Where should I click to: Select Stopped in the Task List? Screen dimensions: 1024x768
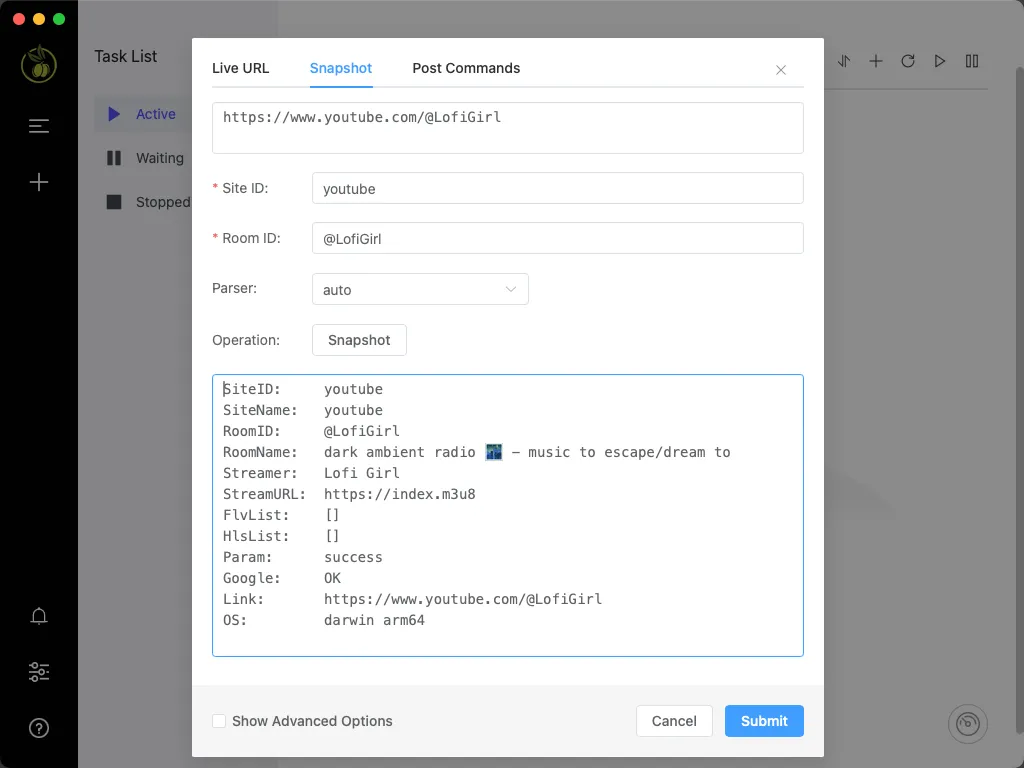(x=148, y=202)
